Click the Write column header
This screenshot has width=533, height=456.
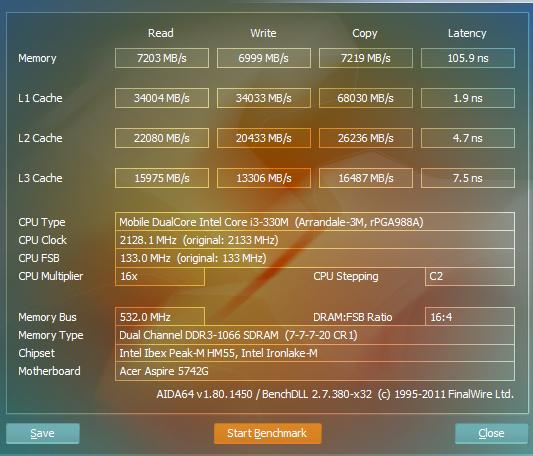coord(263,33)
